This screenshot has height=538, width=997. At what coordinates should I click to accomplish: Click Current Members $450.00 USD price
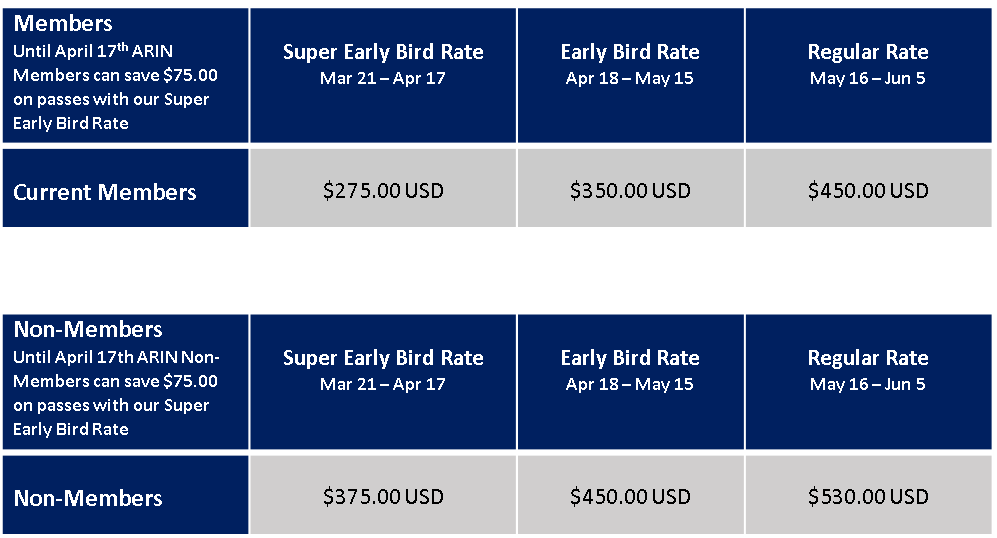868,188
